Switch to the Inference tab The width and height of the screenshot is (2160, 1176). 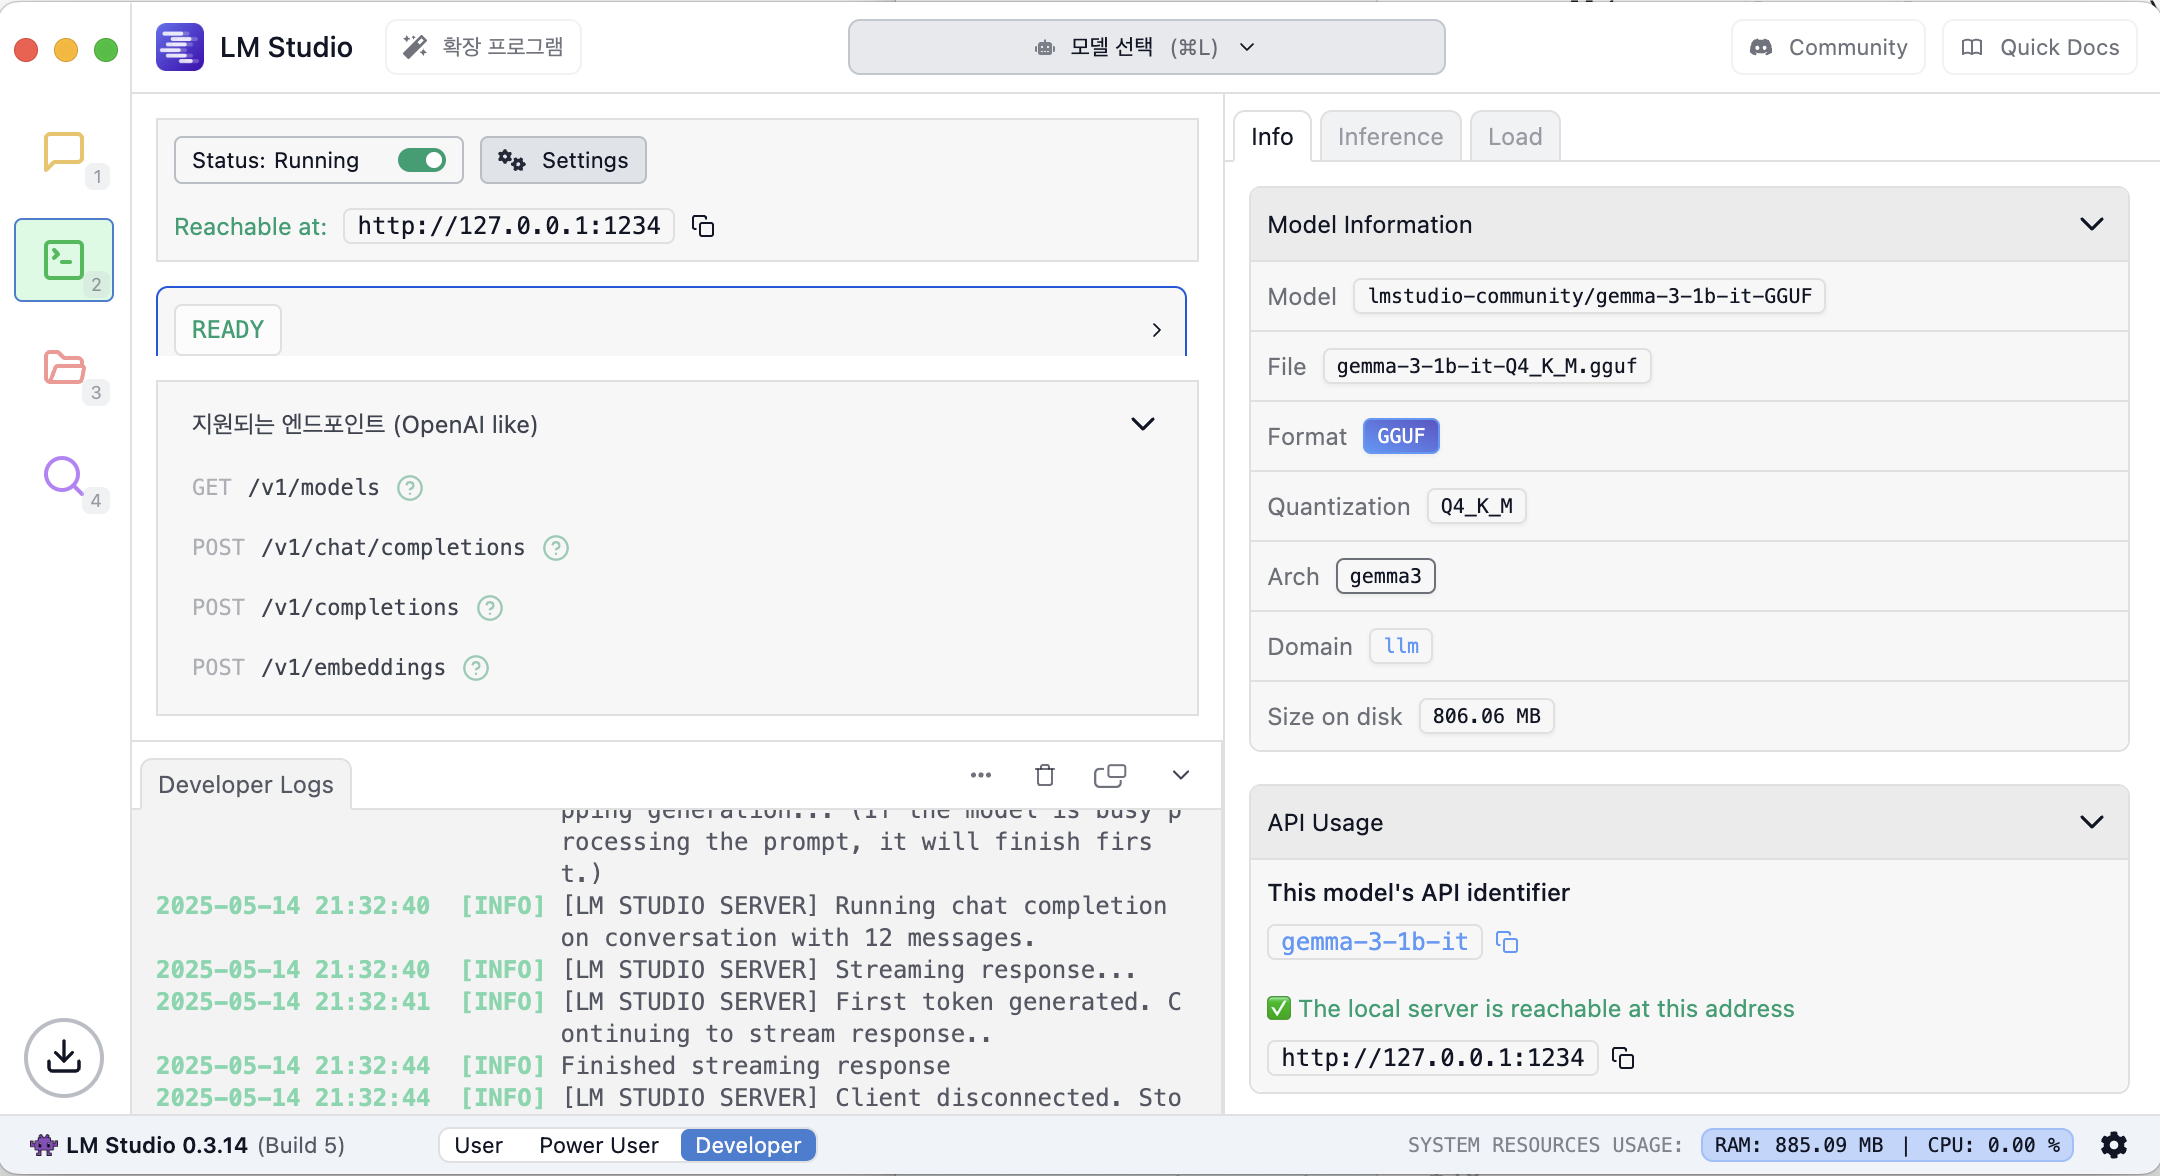coord(1389,137)
